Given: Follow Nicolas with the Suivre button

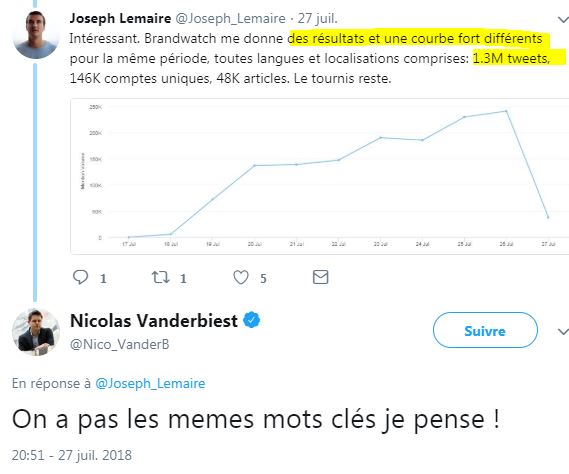Looking at the screenshot, I should [x=485, y=330].
